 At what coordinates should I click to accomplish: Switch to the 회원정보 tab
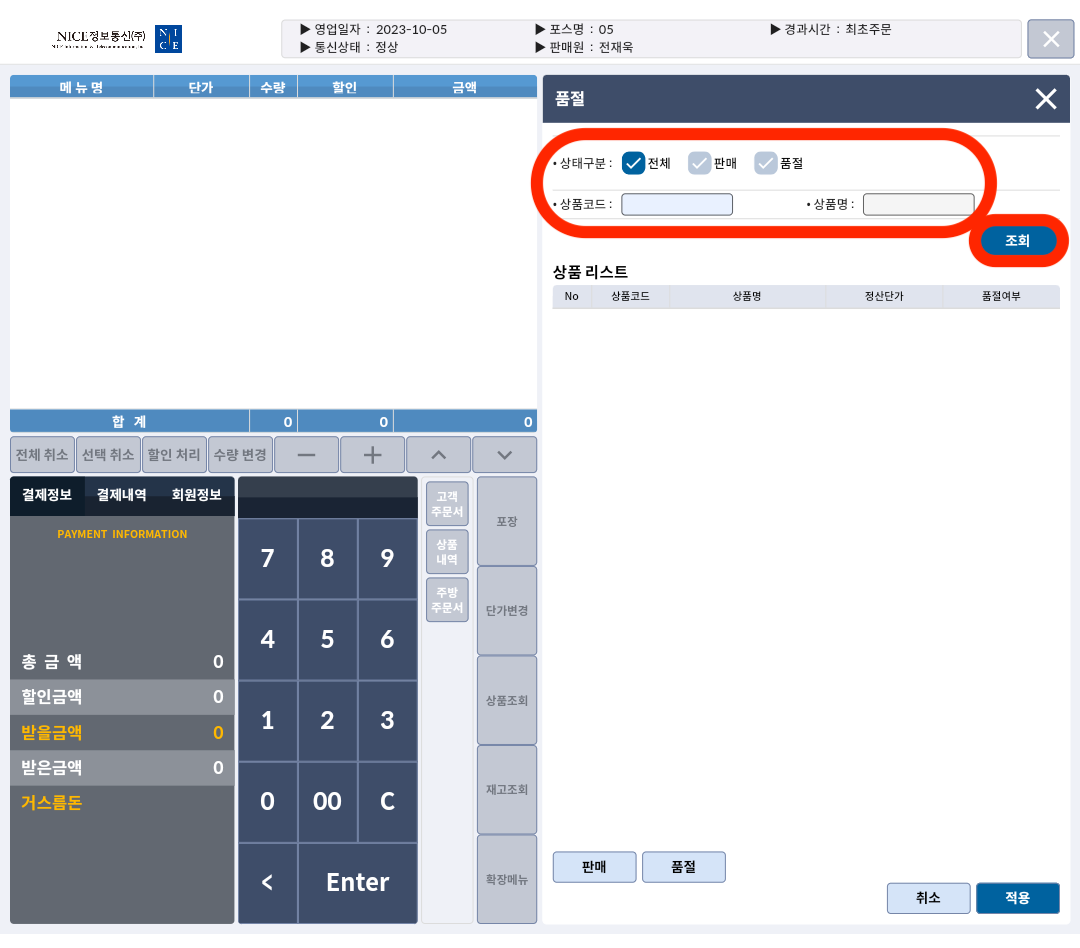coord(196,495)
